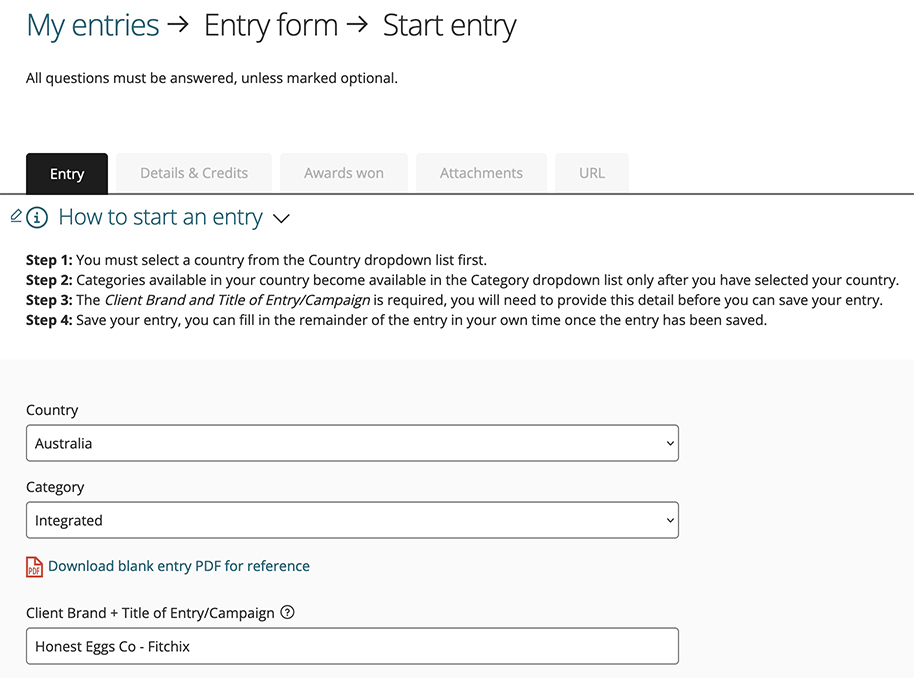The image size is (914, 678).
Task: Select the URL tab
Action: pos(592,173)
